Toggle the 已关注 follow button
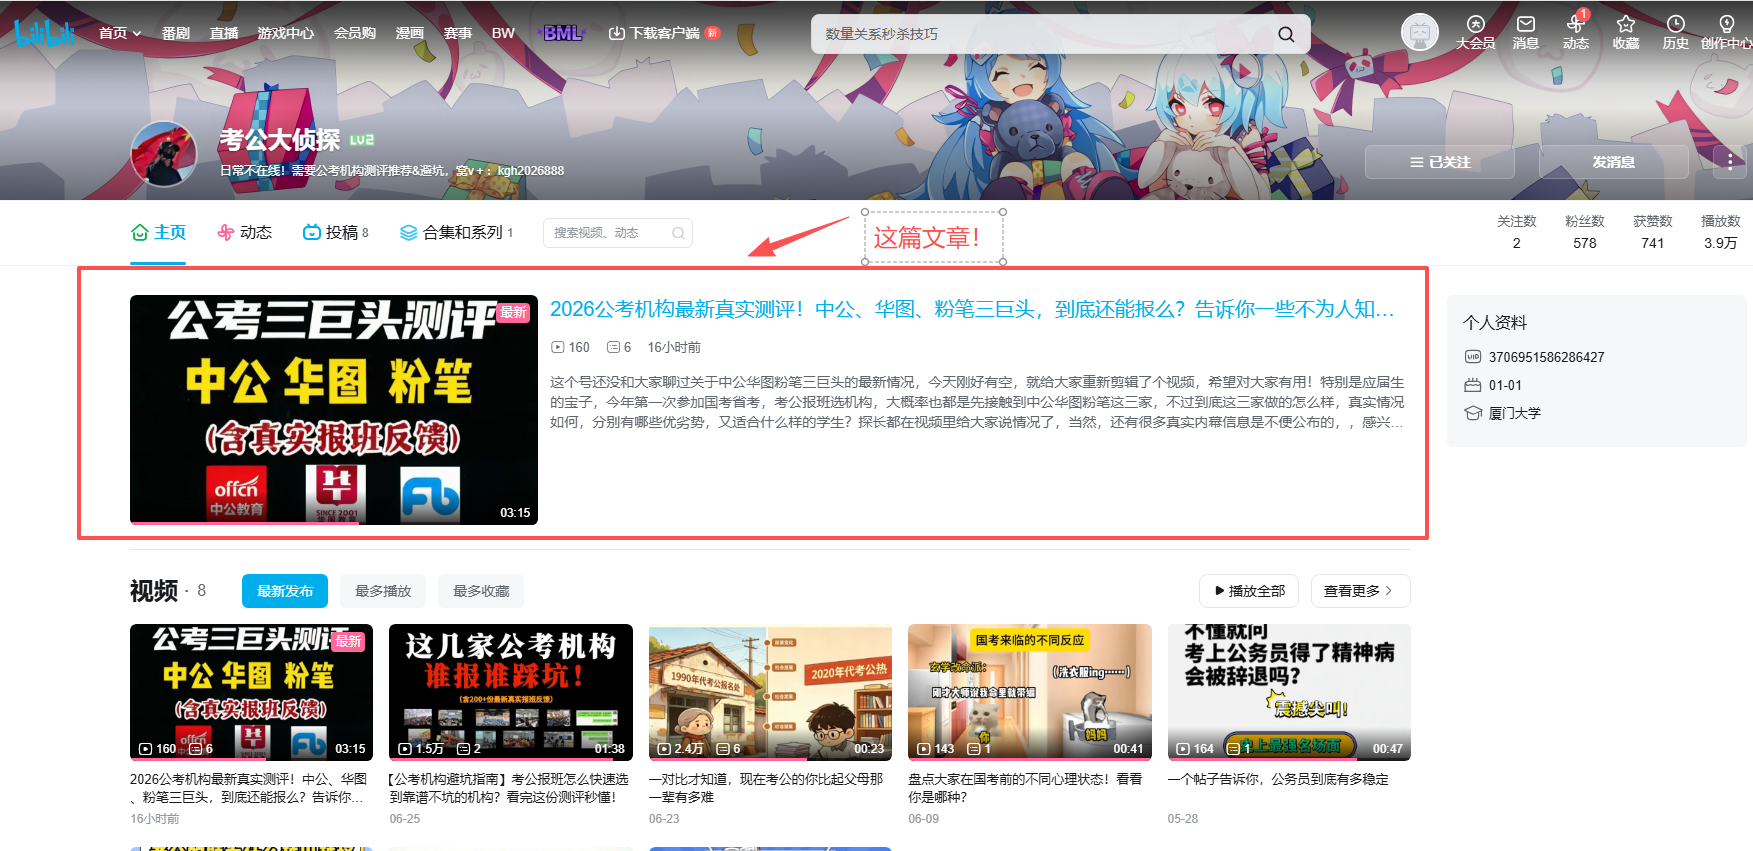This screenshot has width=1753, height=851. [1440, 162]
